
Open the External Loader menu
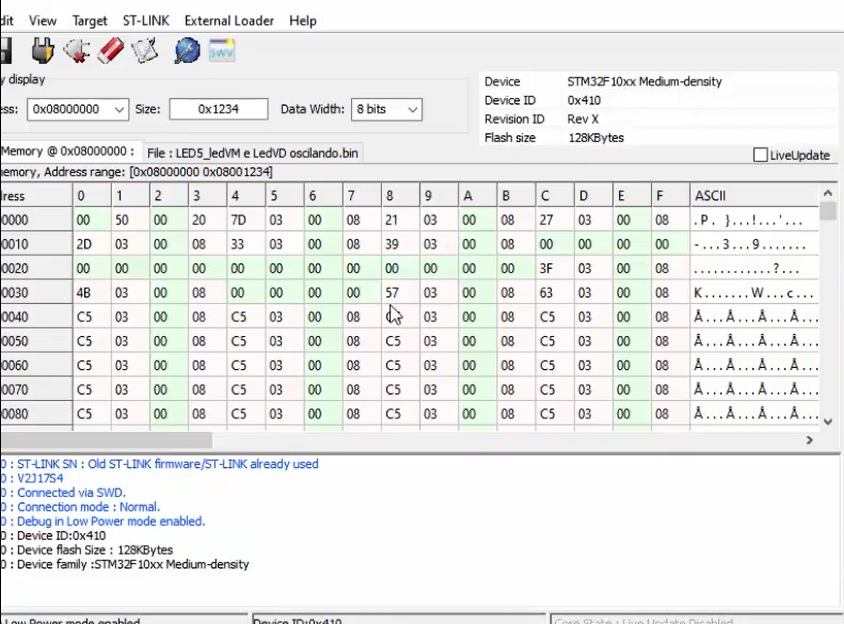tap(229, 20)
